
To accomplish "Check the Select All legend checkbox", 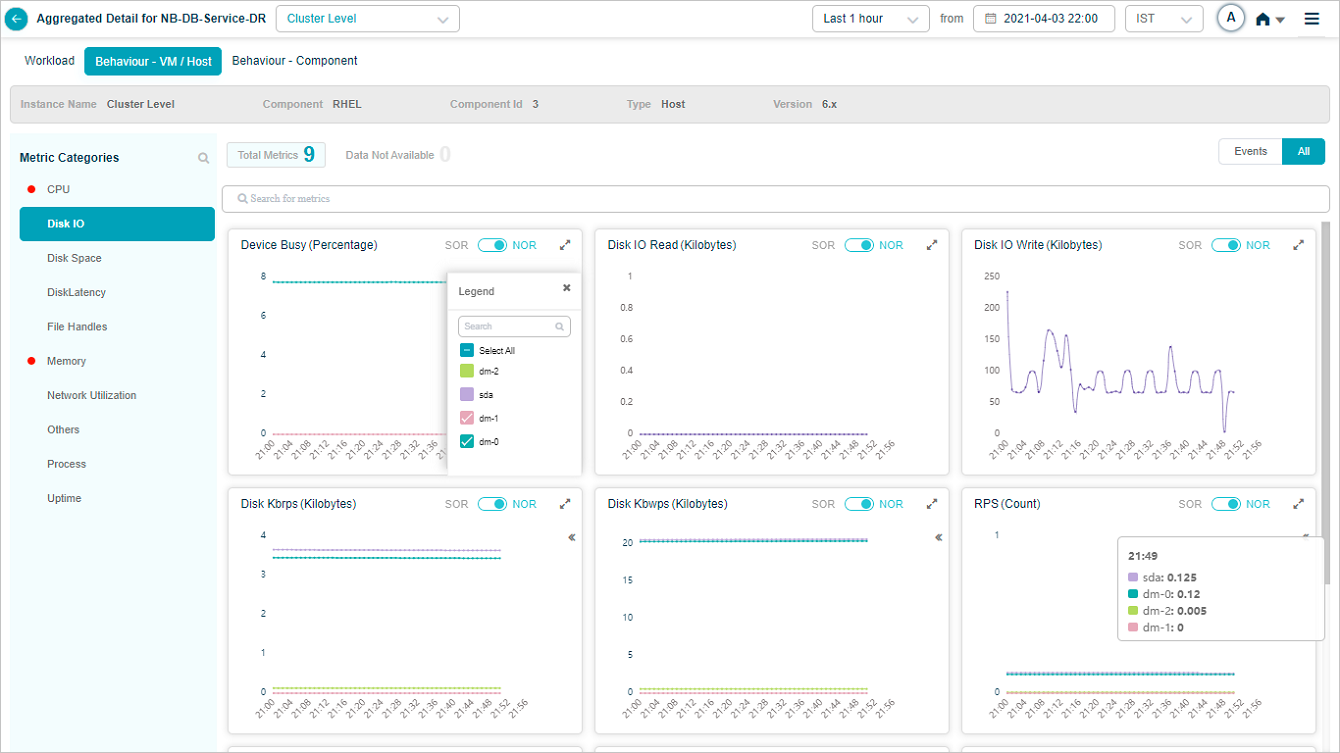I will coord(466,351).
